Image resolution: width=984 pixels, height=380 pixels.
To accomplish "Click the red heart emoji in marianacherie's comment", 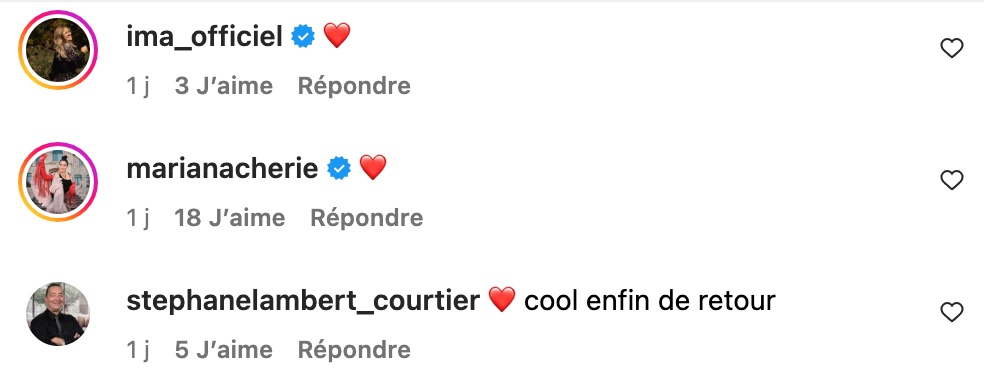I will tap(373, 168).
